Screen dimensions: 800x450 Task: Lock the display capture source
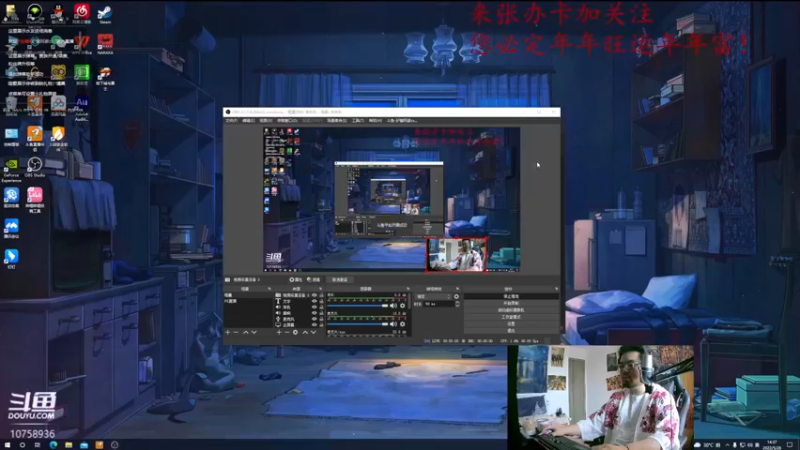coord(321,325)
